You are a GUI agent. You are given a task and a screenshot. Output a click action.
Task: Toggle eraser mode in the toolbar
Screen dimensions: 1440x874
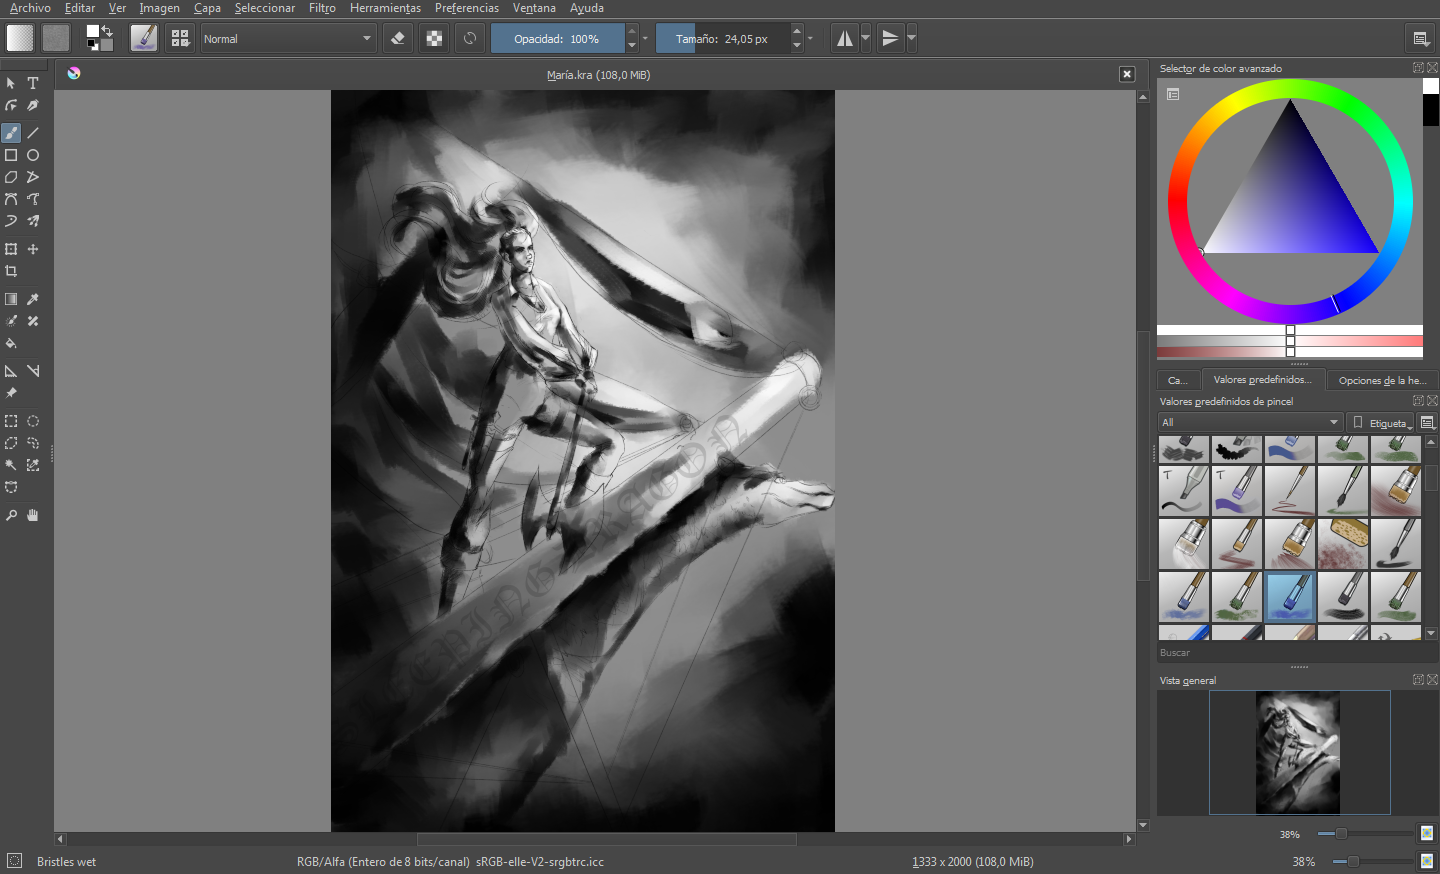[398, 38]
